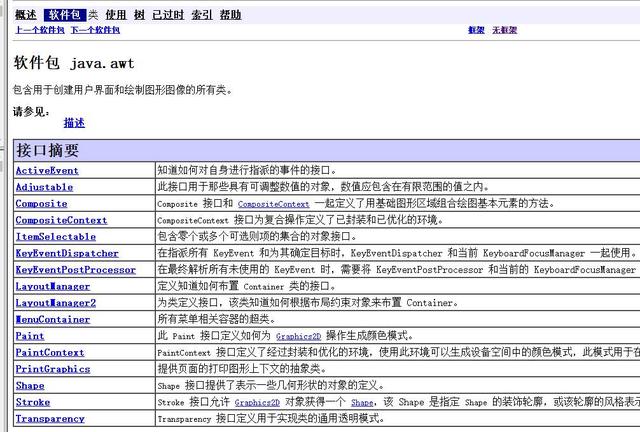
Task: Click text 包含用于创建用户界面和绘制图形图像的所有类
Action: [122, 89]
